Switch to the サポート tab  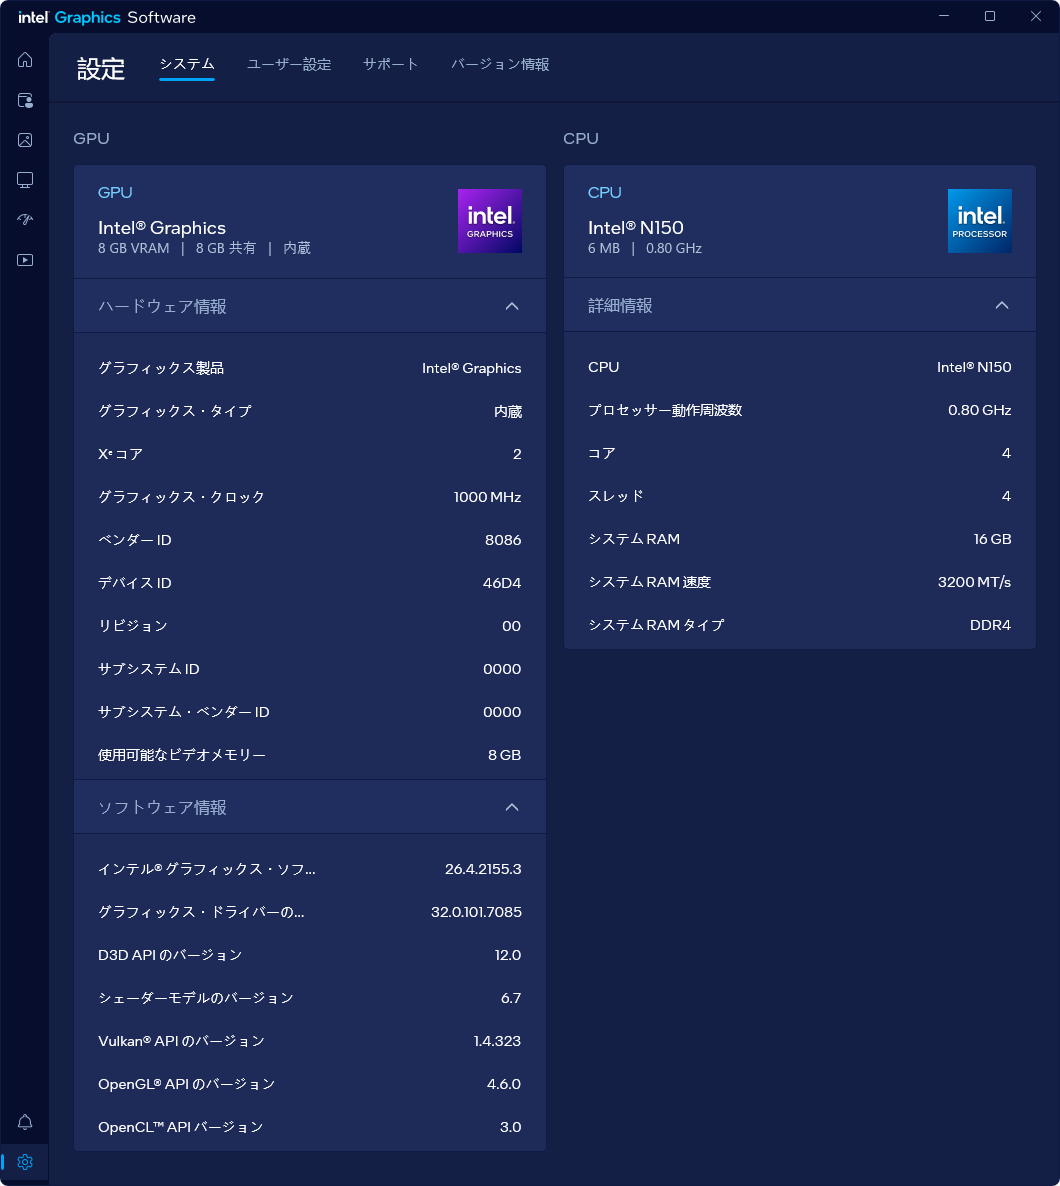click(390, 64)
